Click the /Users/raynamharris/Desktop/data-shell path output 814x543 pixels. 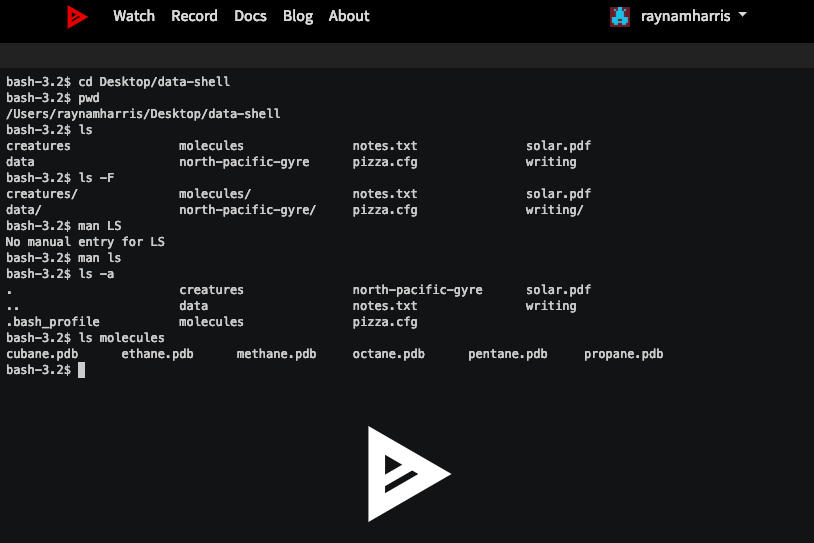click(x=143, y=114)
